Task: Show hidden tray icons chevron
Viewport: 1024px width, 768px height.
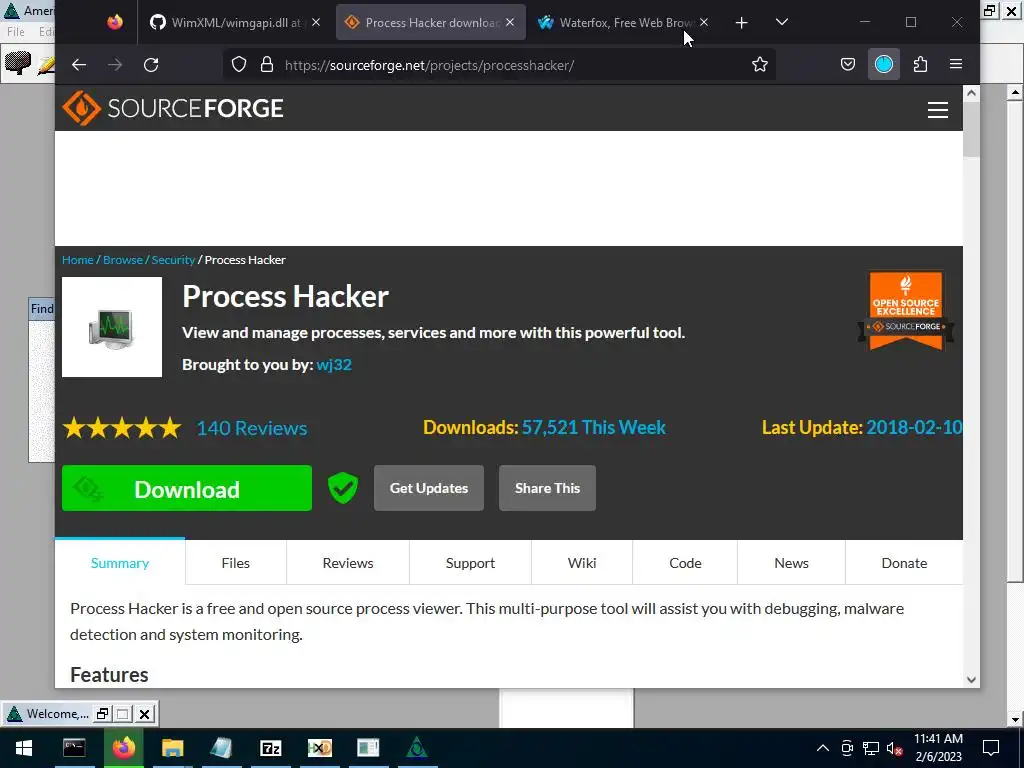Action: click(x=823, y=748)
